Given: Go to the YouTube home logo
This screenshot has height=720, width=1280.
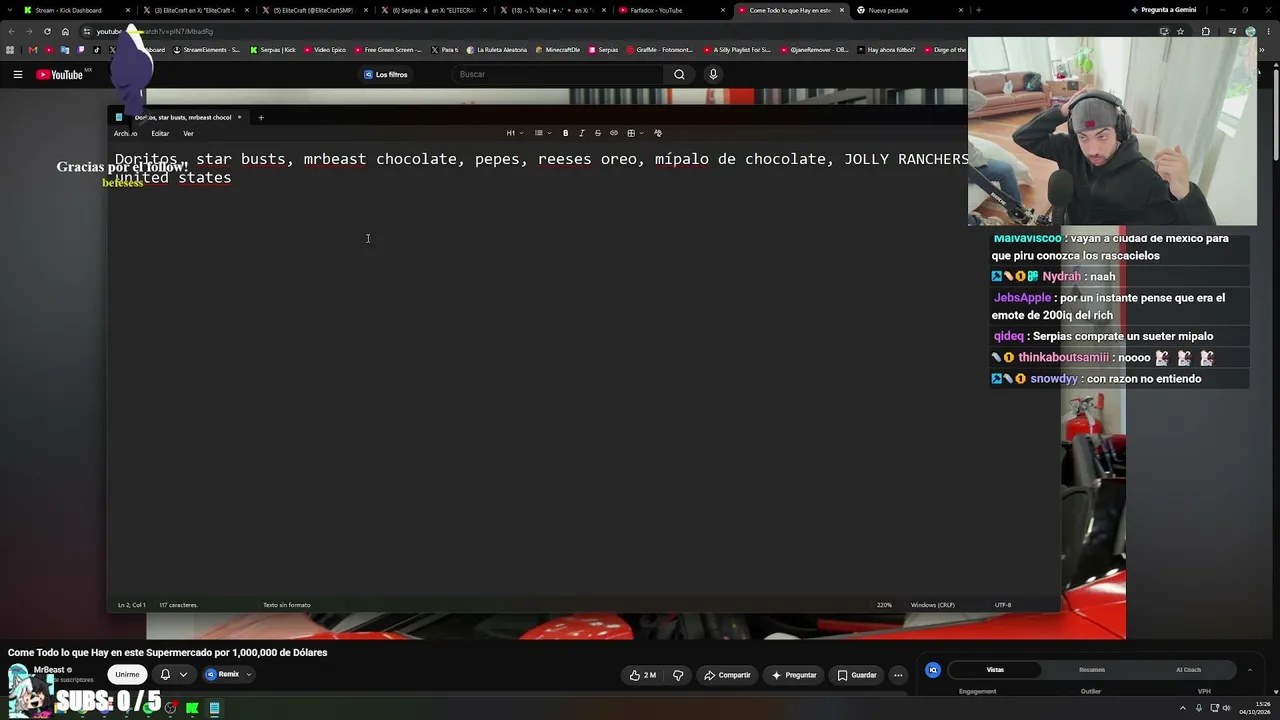Looking at the screenshot, I should click(x=59, y=74).
